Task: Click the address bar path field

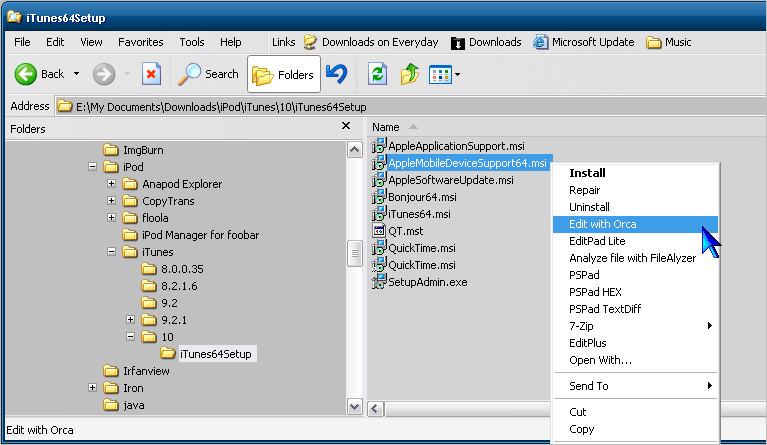Action: [410, 107]
